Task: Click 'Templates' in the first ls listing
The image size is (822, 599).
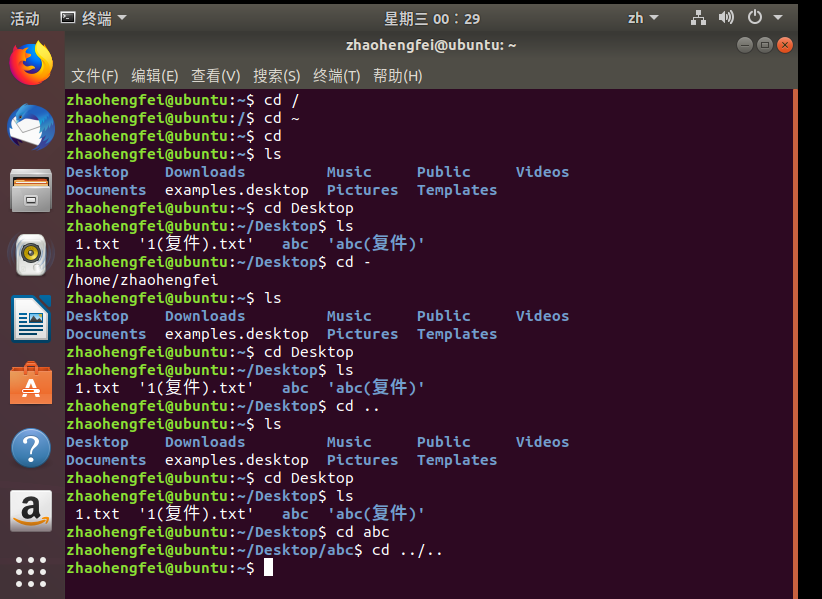Action: tap(457, 190)
